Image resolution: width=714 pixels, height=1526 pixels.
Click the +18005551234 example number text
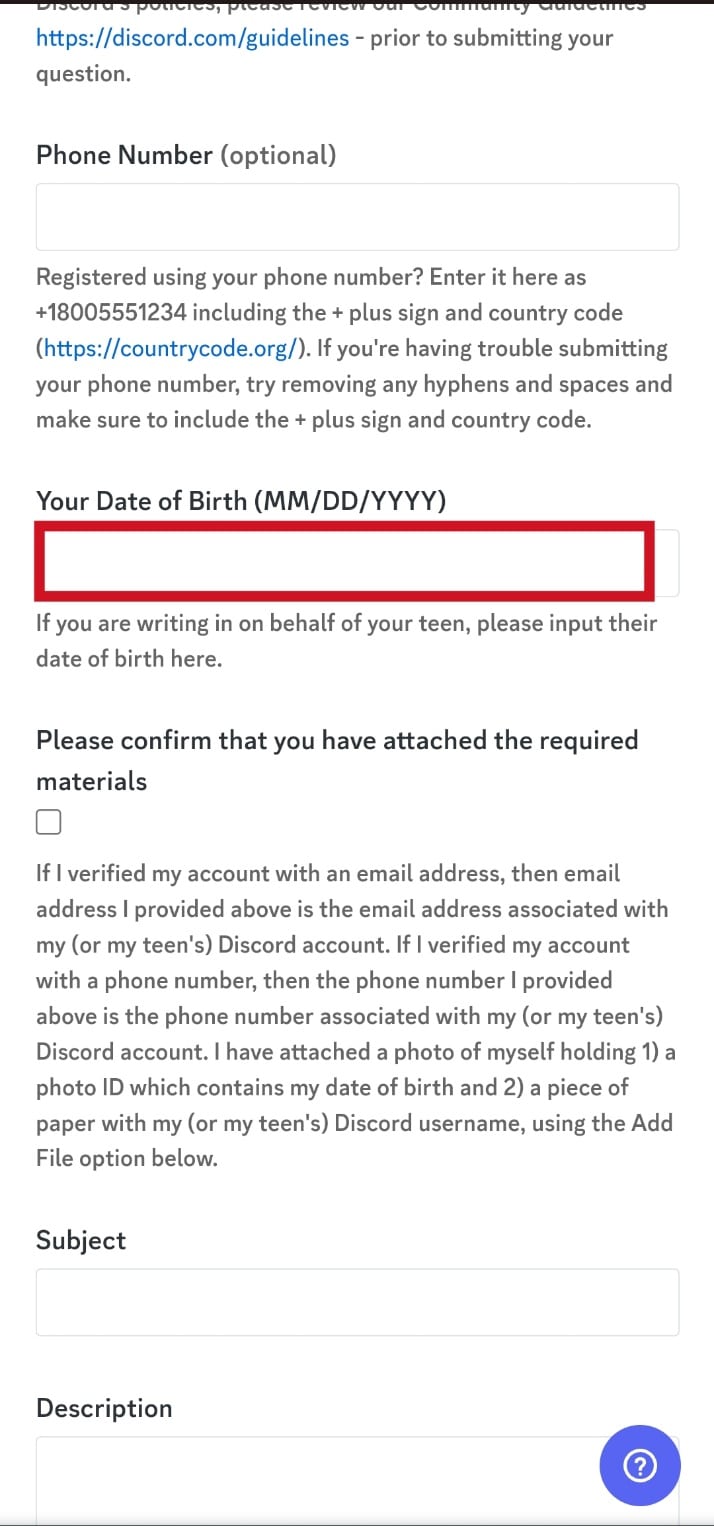coord(111,312)
